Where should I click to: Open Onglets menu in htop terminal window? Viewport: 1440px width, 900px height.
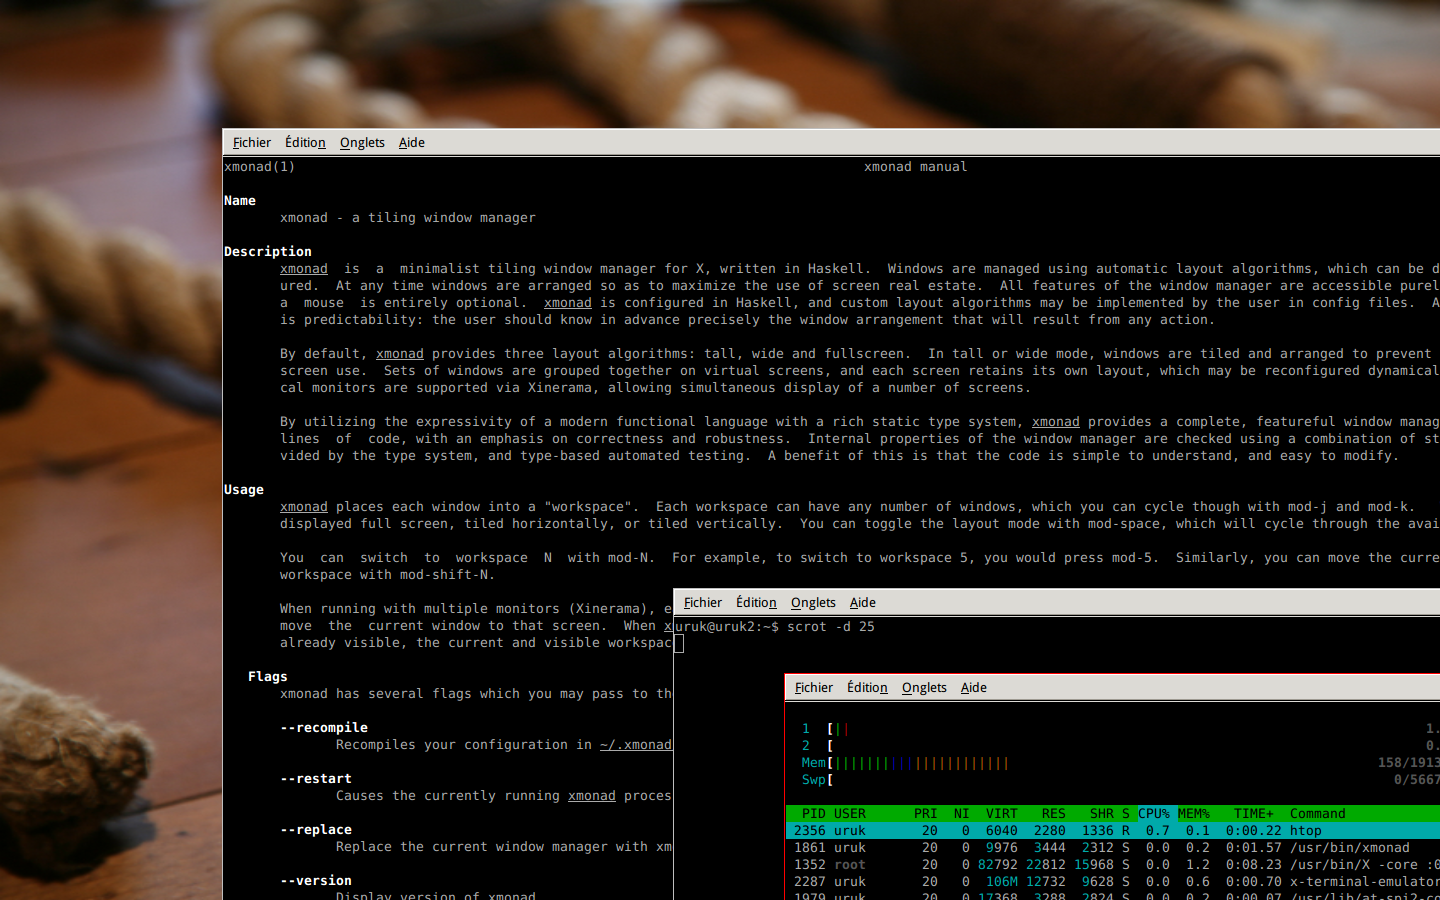[924, 687]
